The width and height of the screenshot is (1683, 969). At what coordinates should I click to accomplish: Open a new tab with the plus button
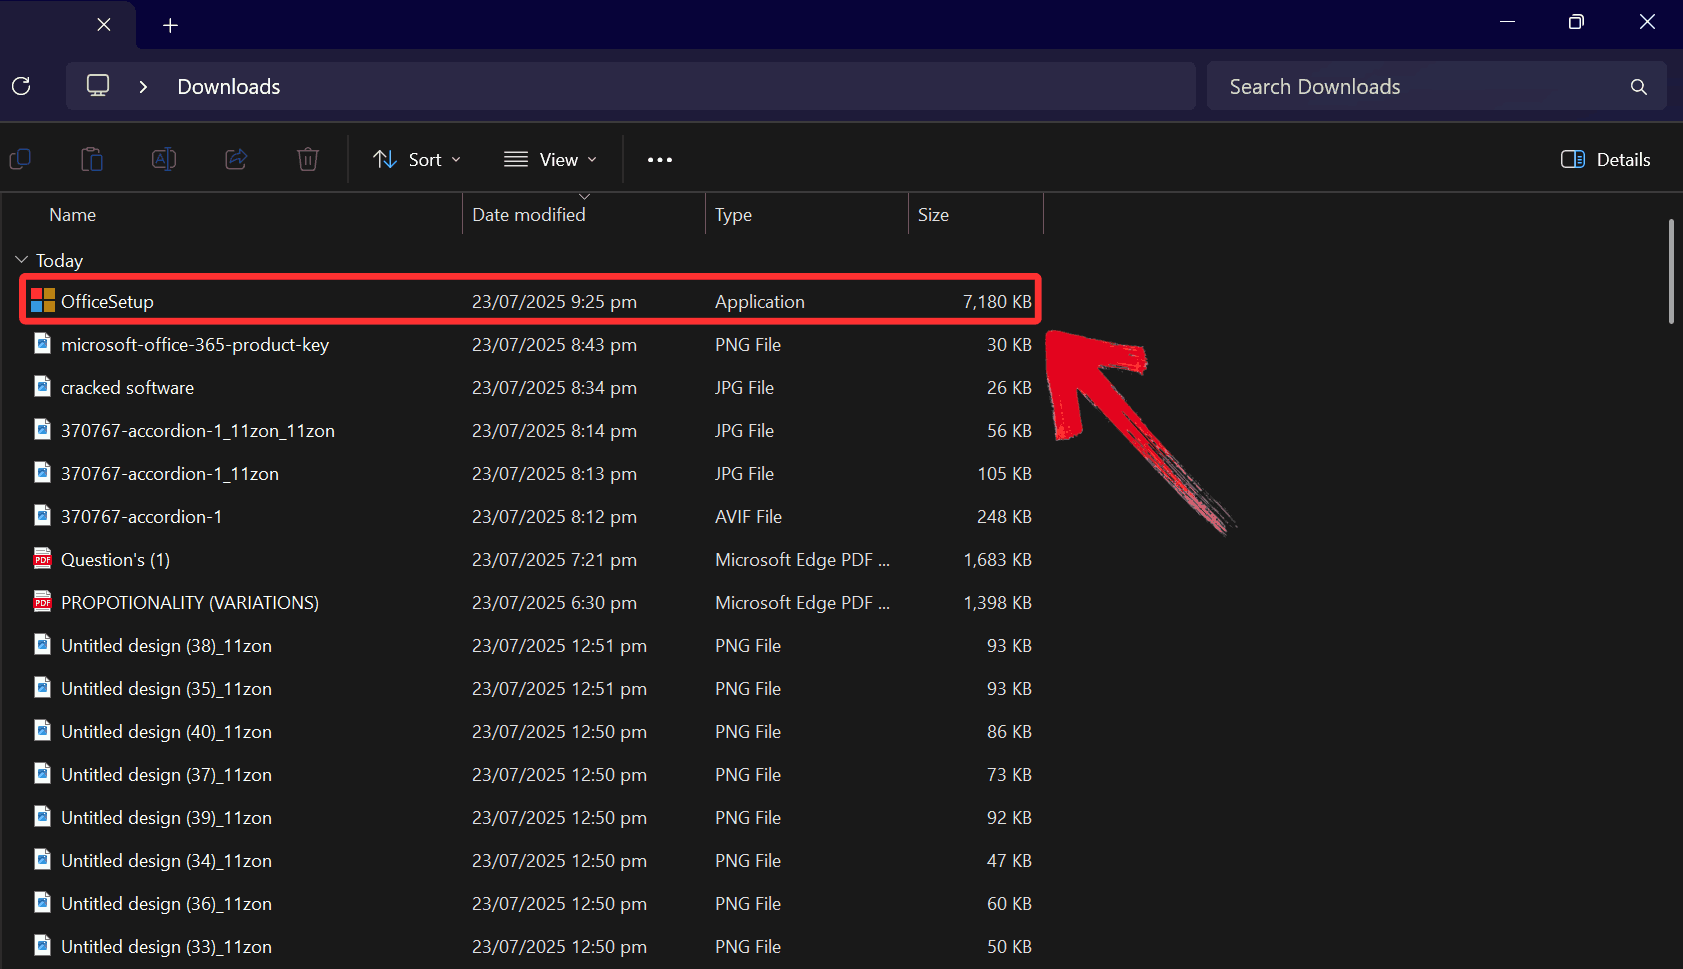[x=170, y=24]
